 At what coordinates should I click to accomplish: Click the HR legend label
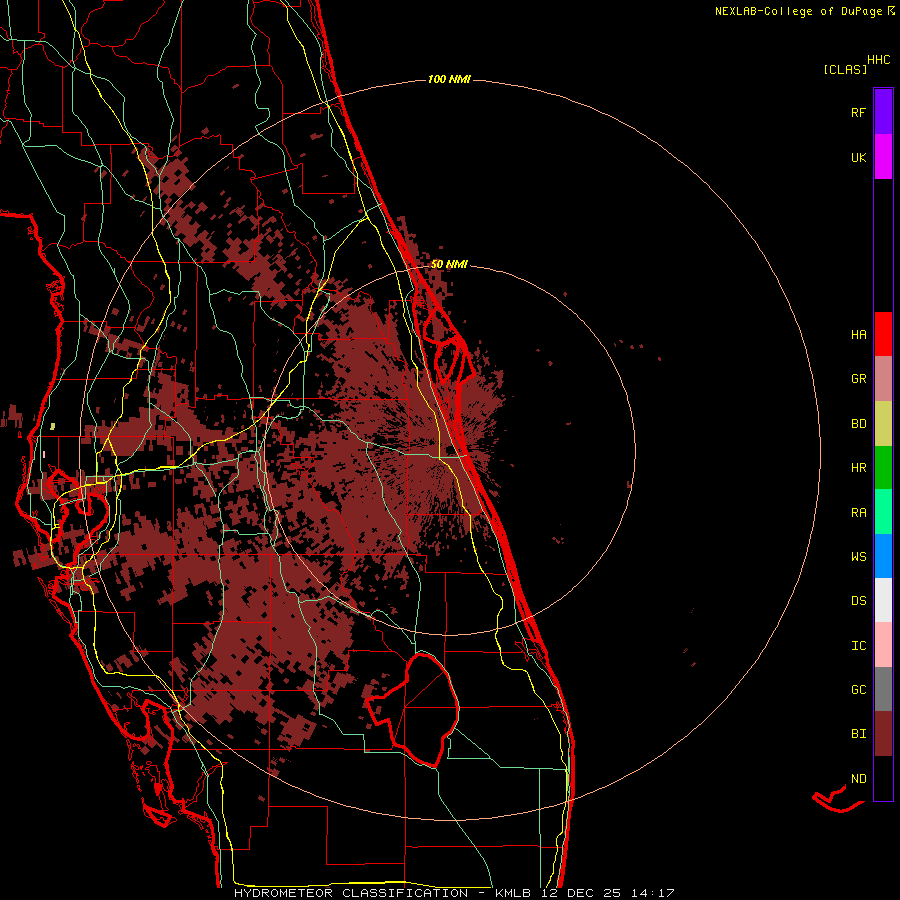858,468
